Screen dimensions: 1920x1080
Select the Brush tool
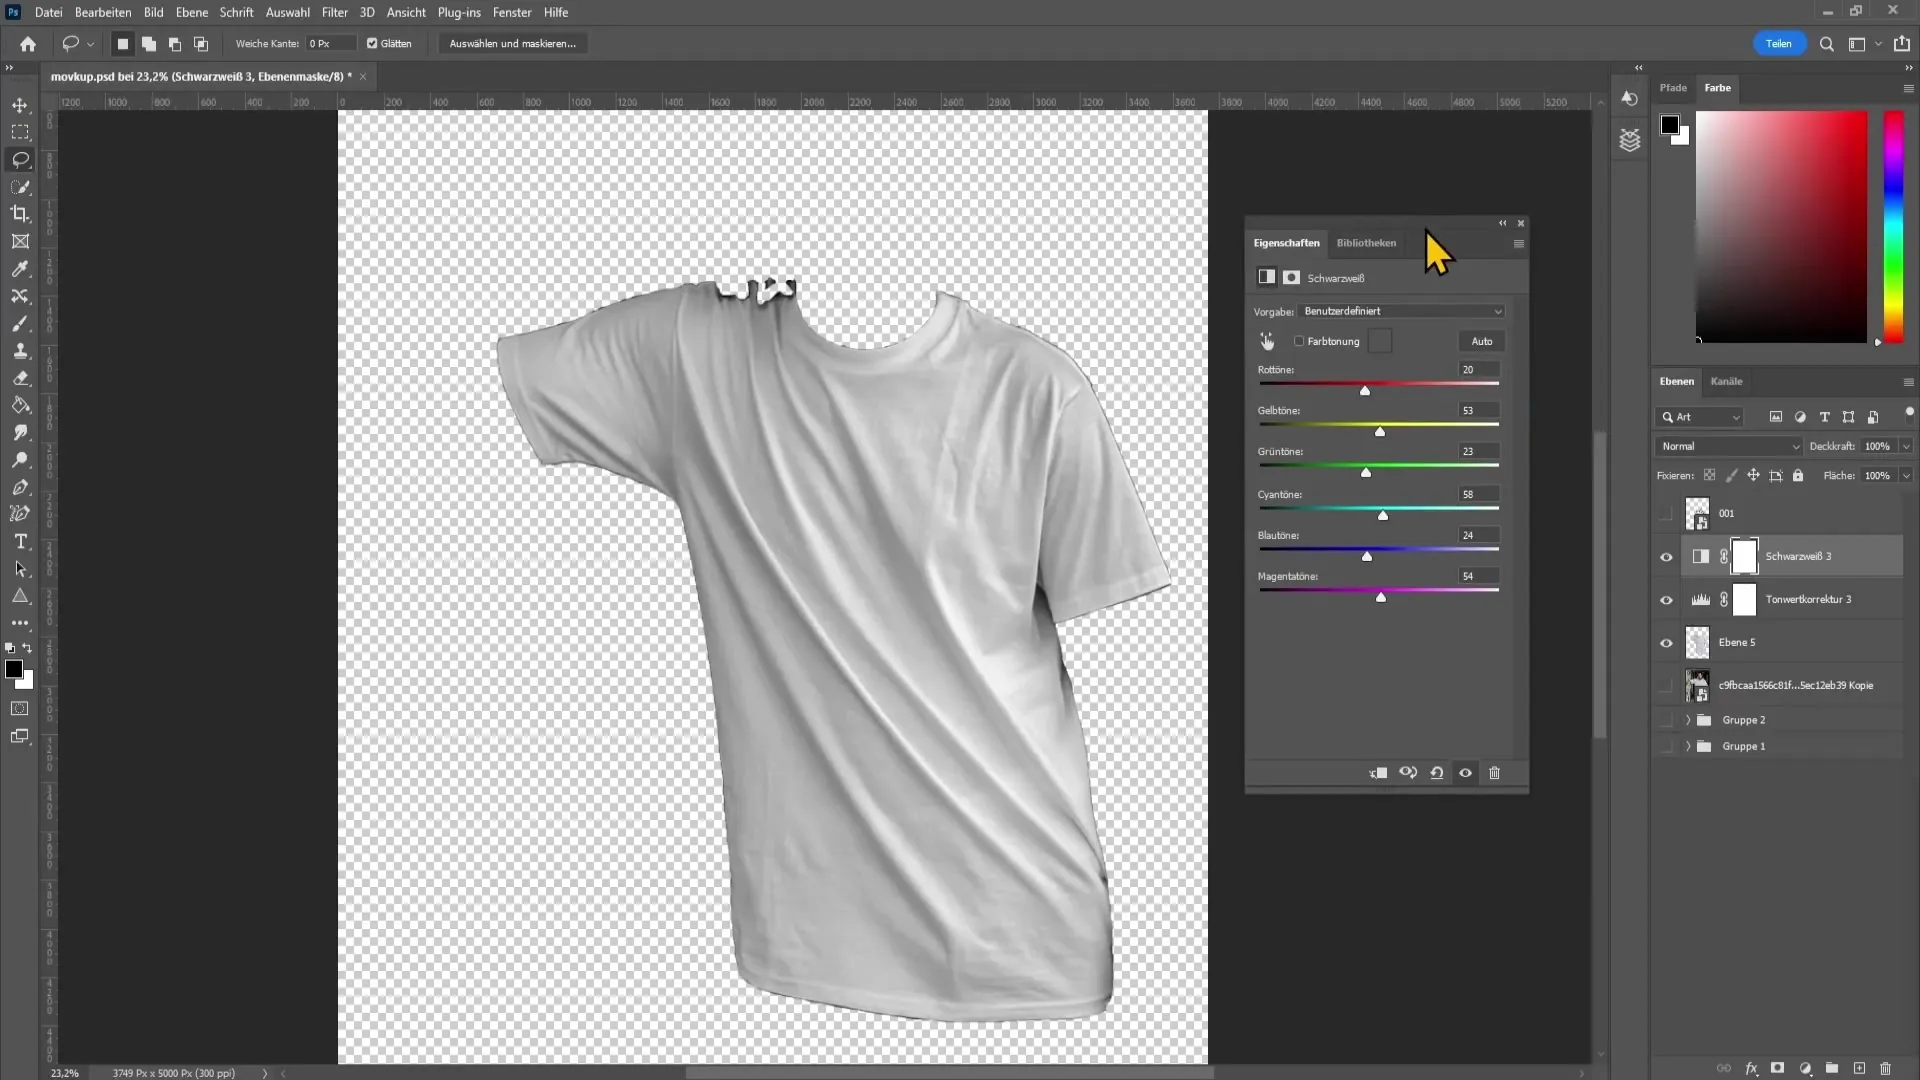(20, 323)
